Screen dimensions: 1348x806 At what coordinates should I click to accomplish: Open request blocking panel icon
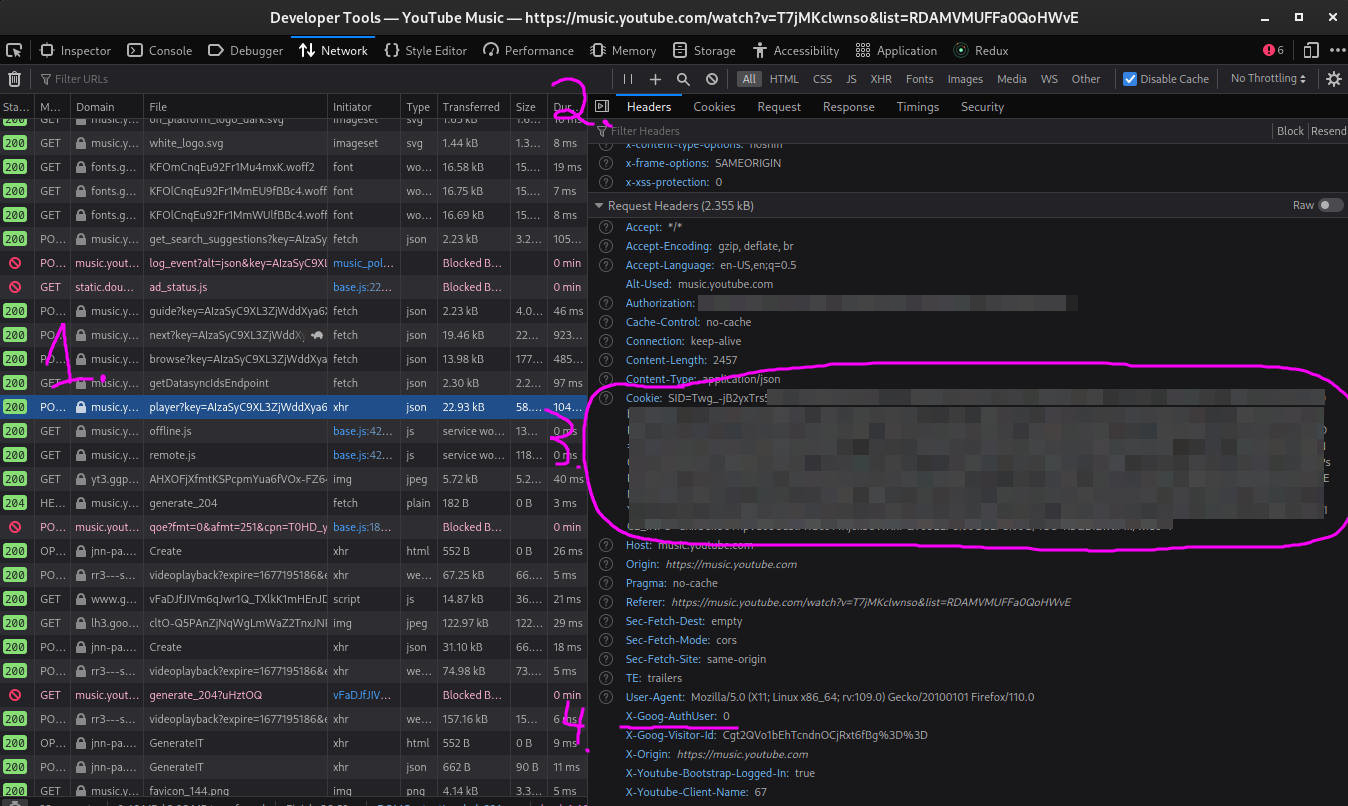click(711, 79)
